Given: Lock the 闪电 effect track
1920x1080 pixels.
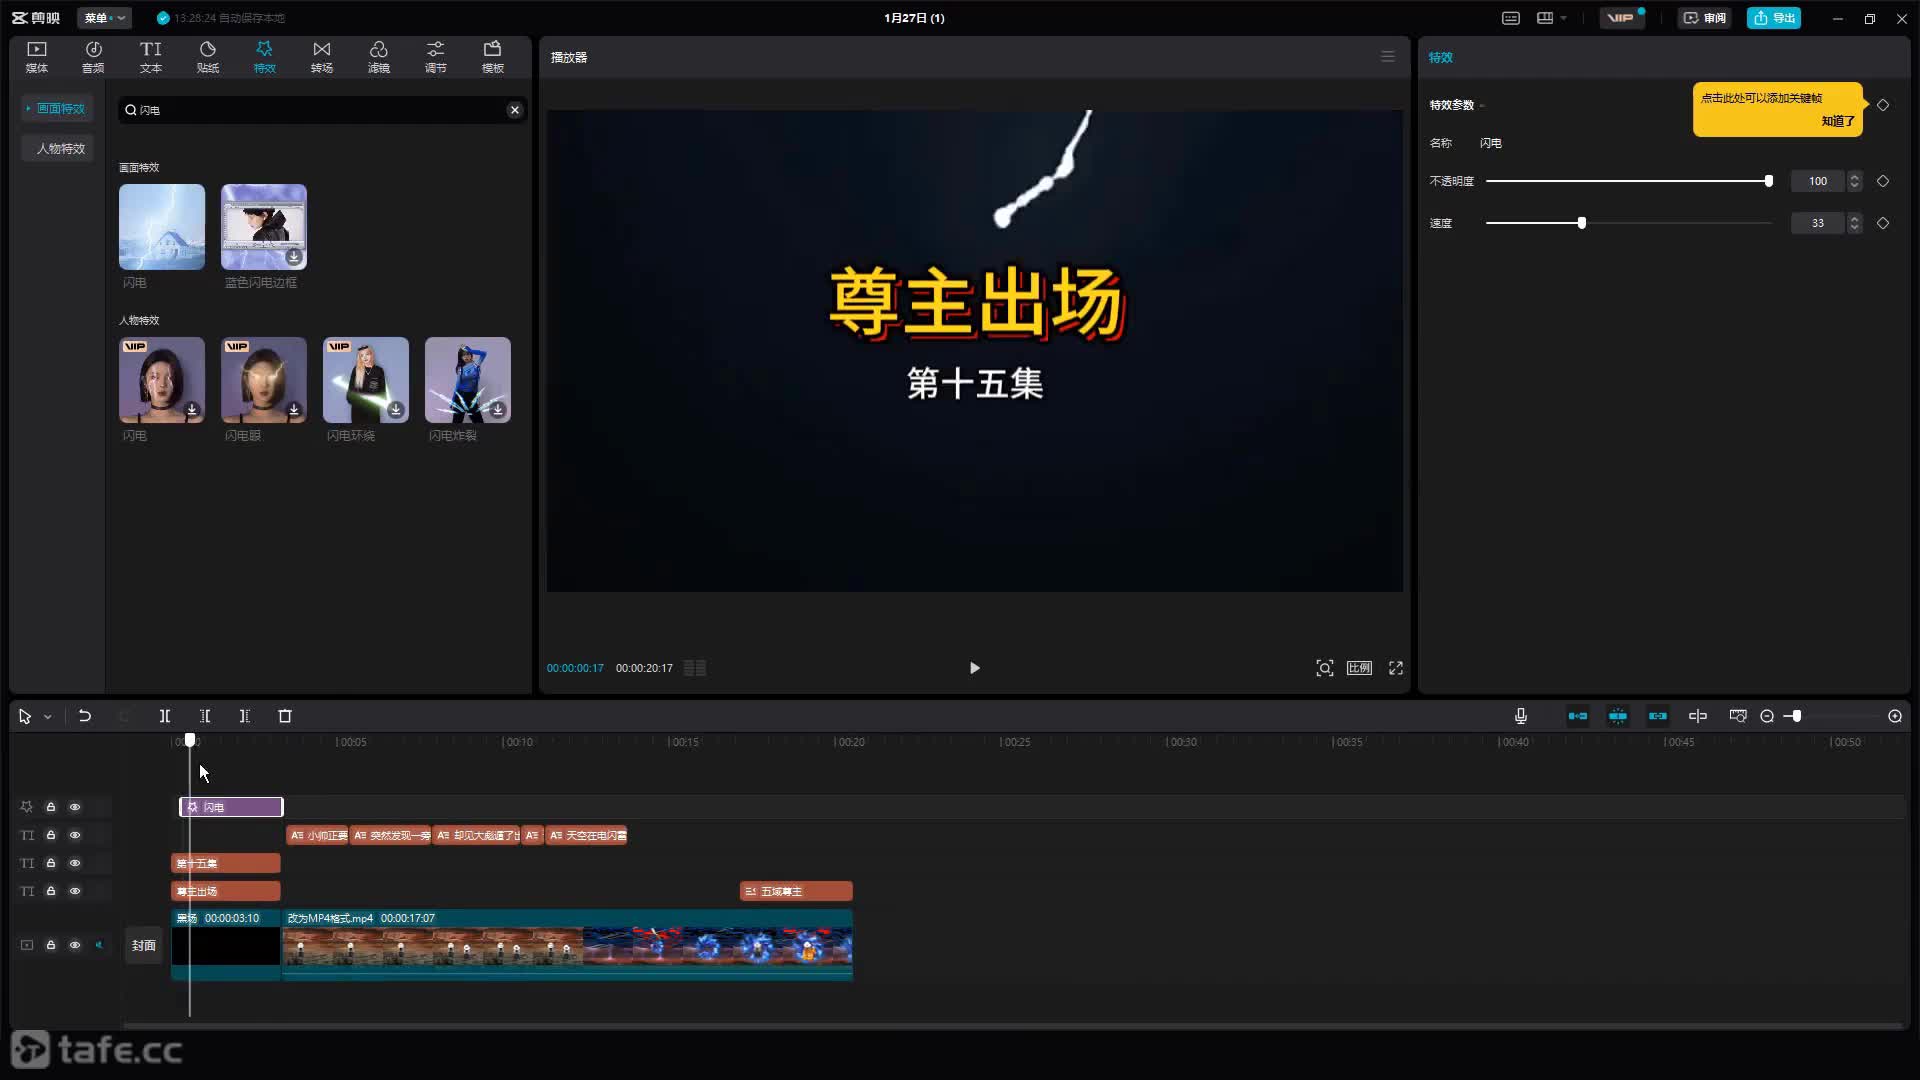Looking at the screenshot, I should [51, 807].
